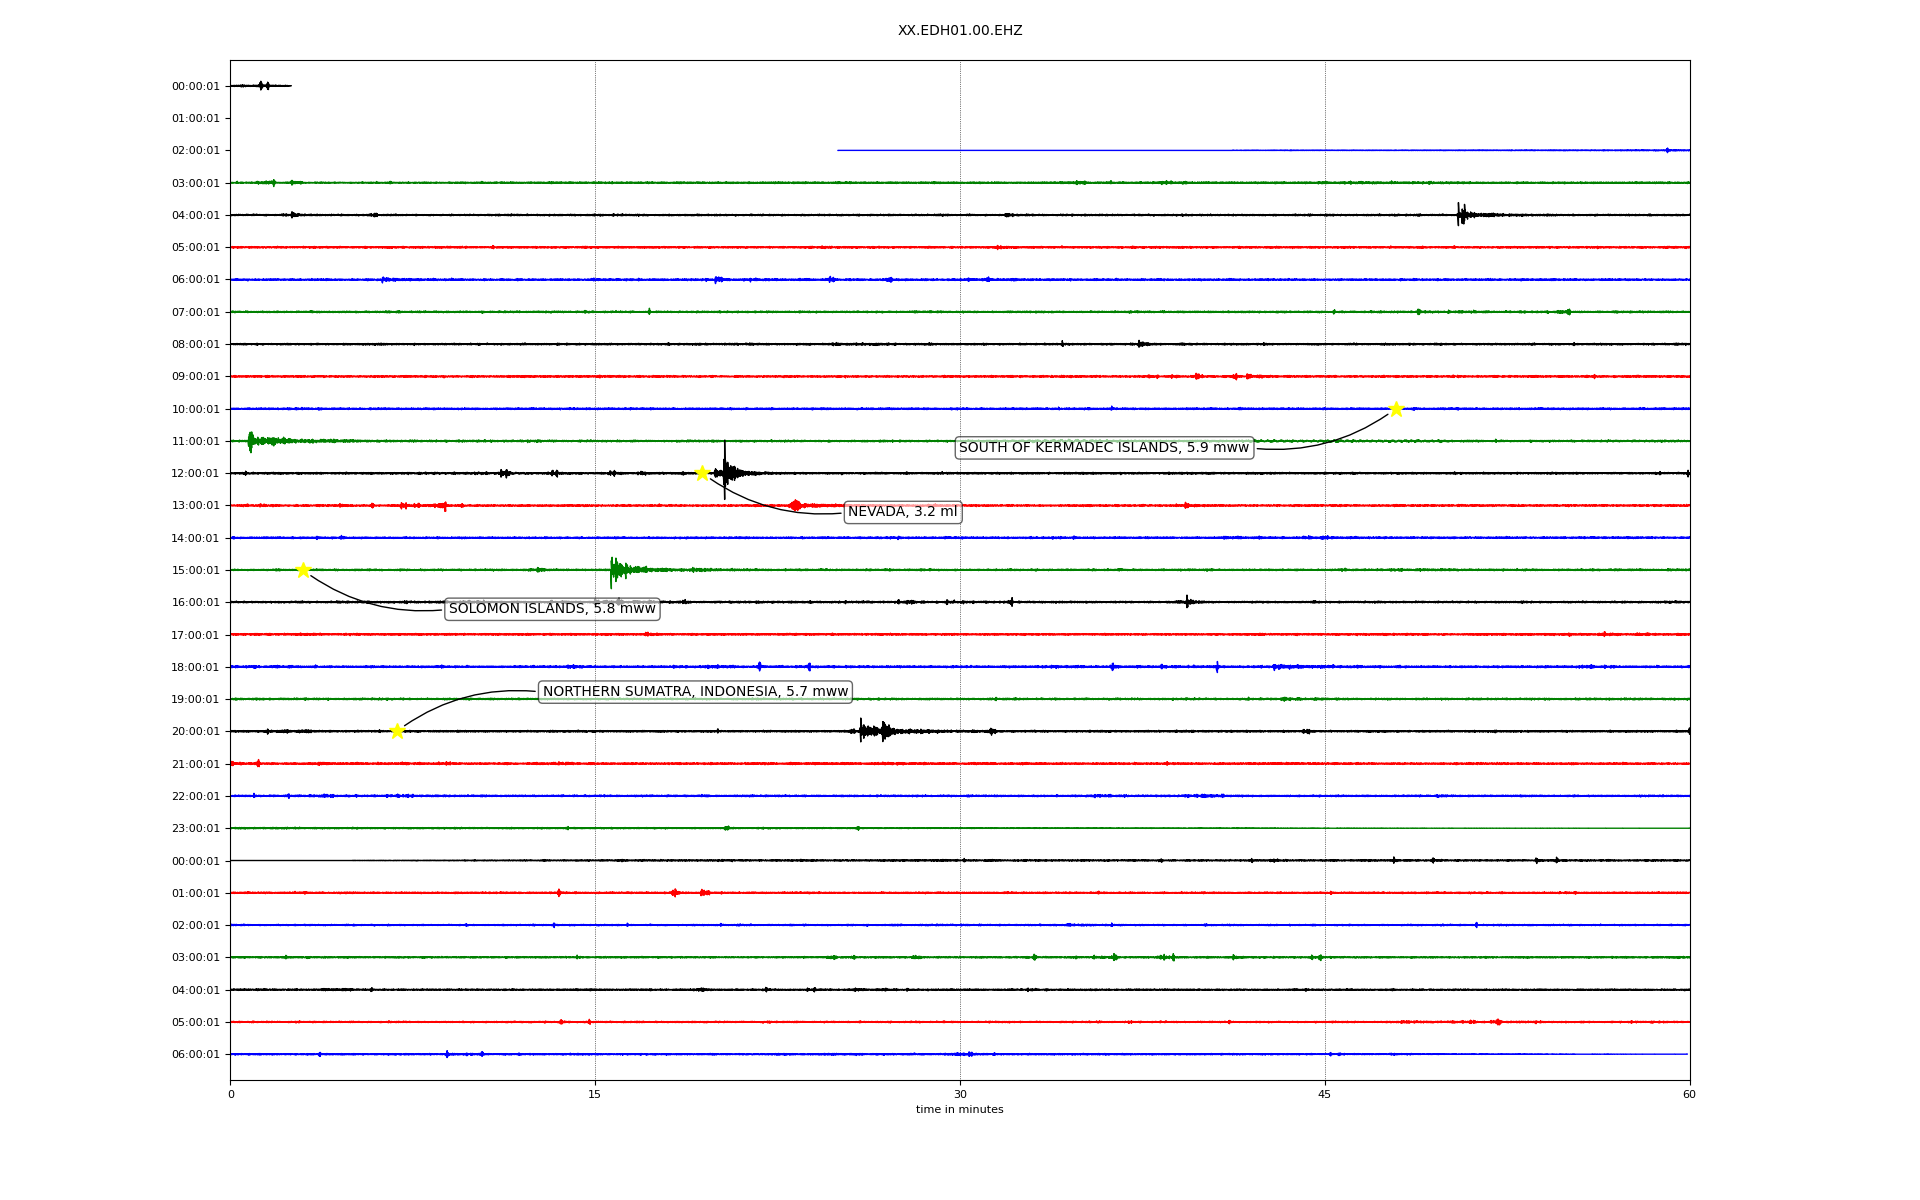Click the green wave burst on 11:00 trace
The image size is (1920, 1200).
point(253,441)
